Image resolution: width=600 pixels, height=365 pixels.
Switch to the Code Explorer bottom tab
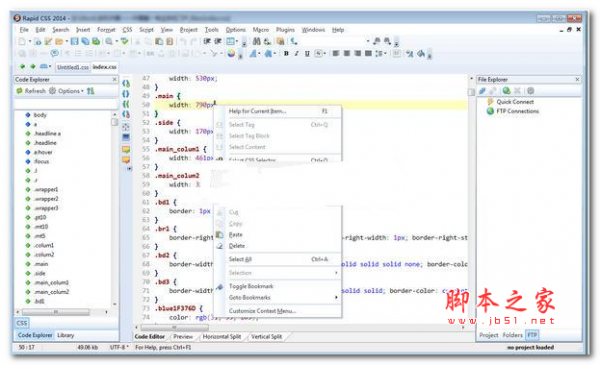tap(35, 335)
